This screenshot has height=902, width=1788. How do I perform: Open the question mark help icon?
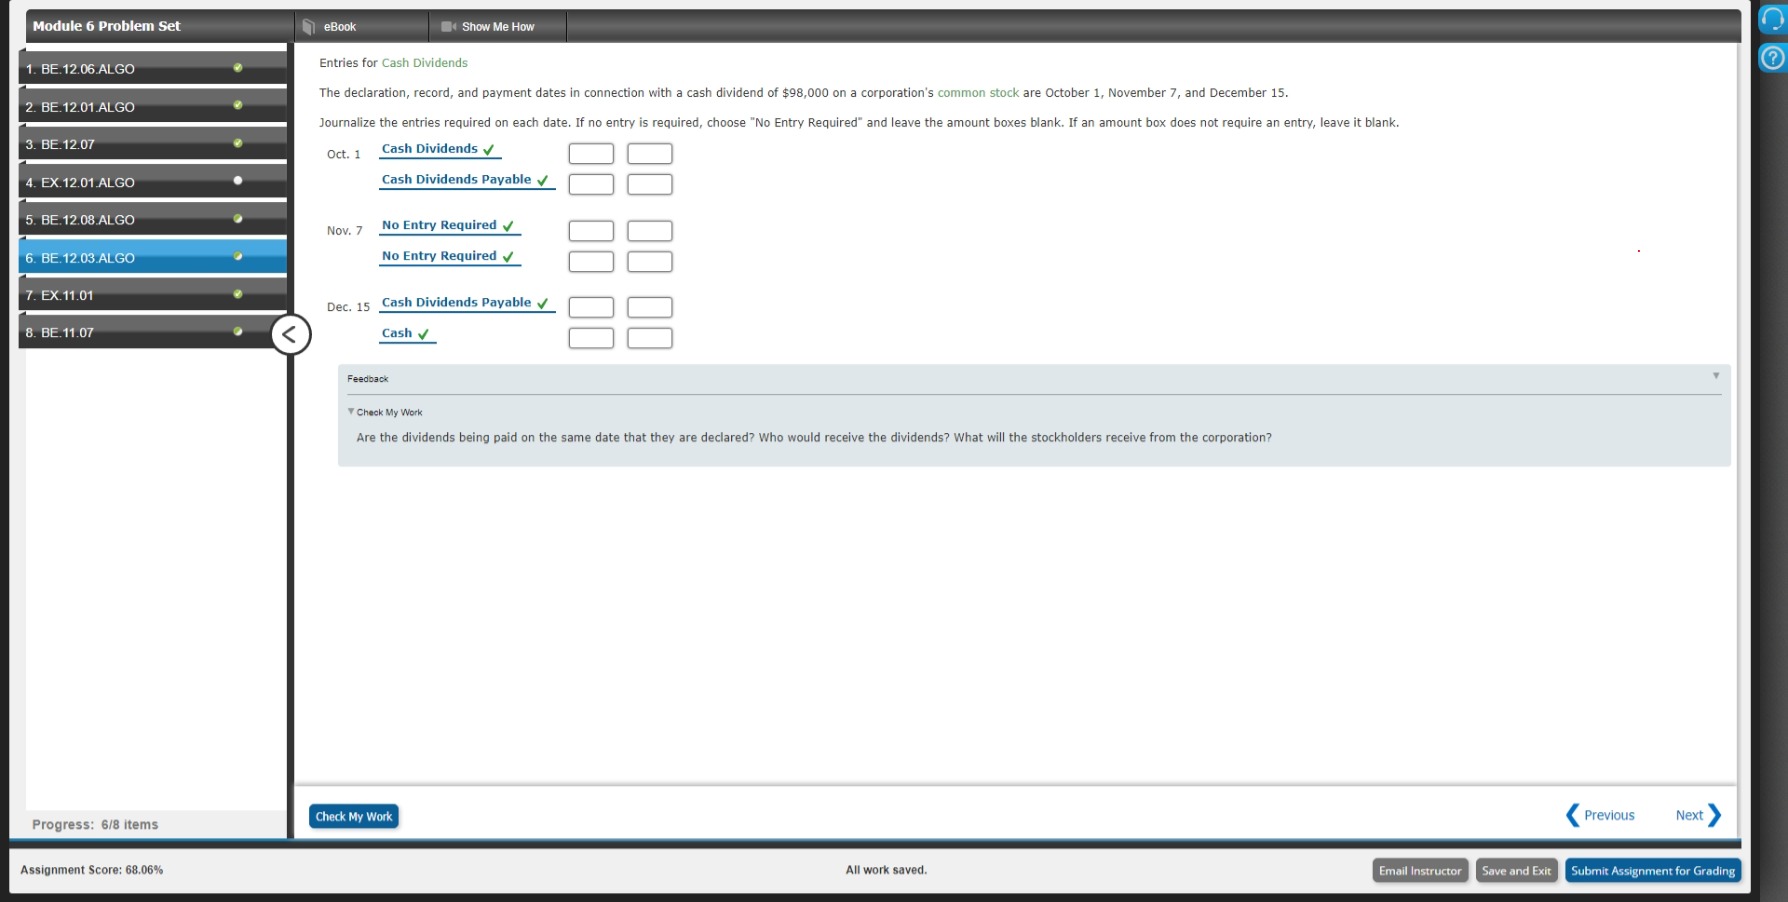point(1770,57)
